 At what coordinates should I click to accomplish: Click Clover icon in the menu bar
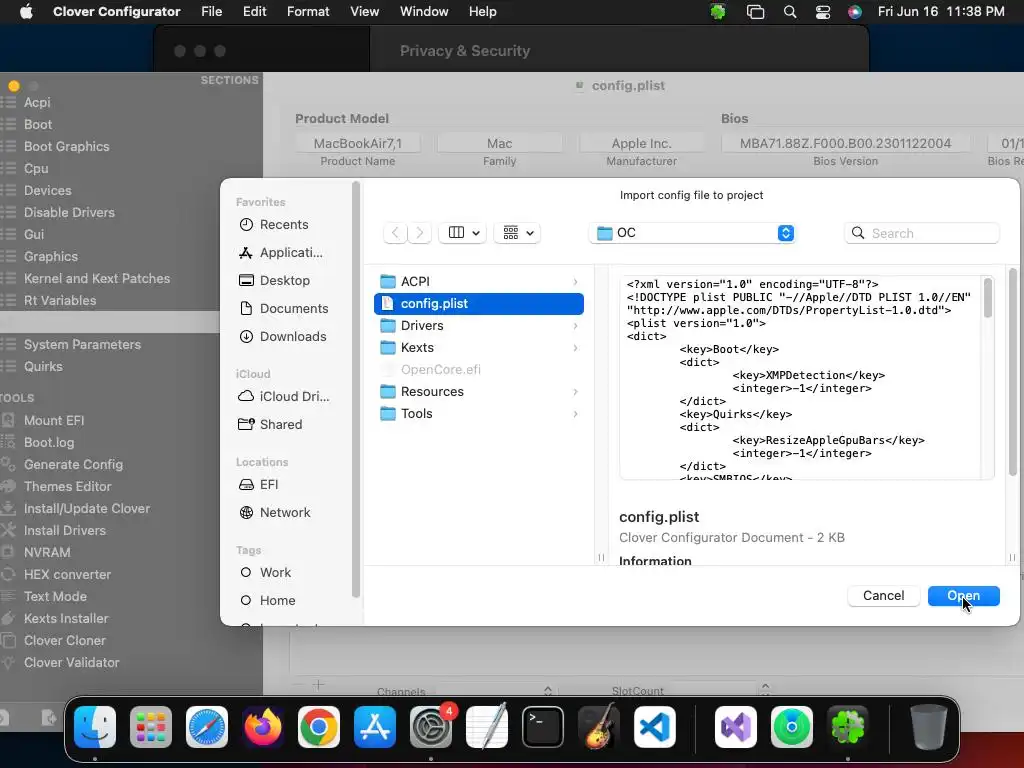click(x=718, y=12)
